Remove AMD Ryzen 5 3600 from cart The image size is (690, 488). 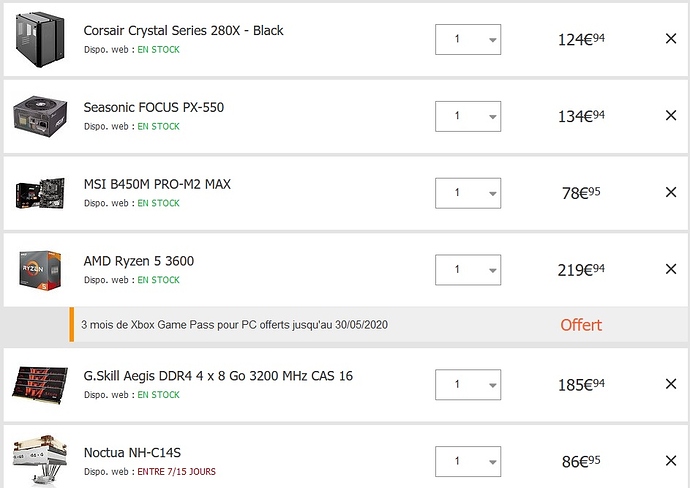click(670, 269)
